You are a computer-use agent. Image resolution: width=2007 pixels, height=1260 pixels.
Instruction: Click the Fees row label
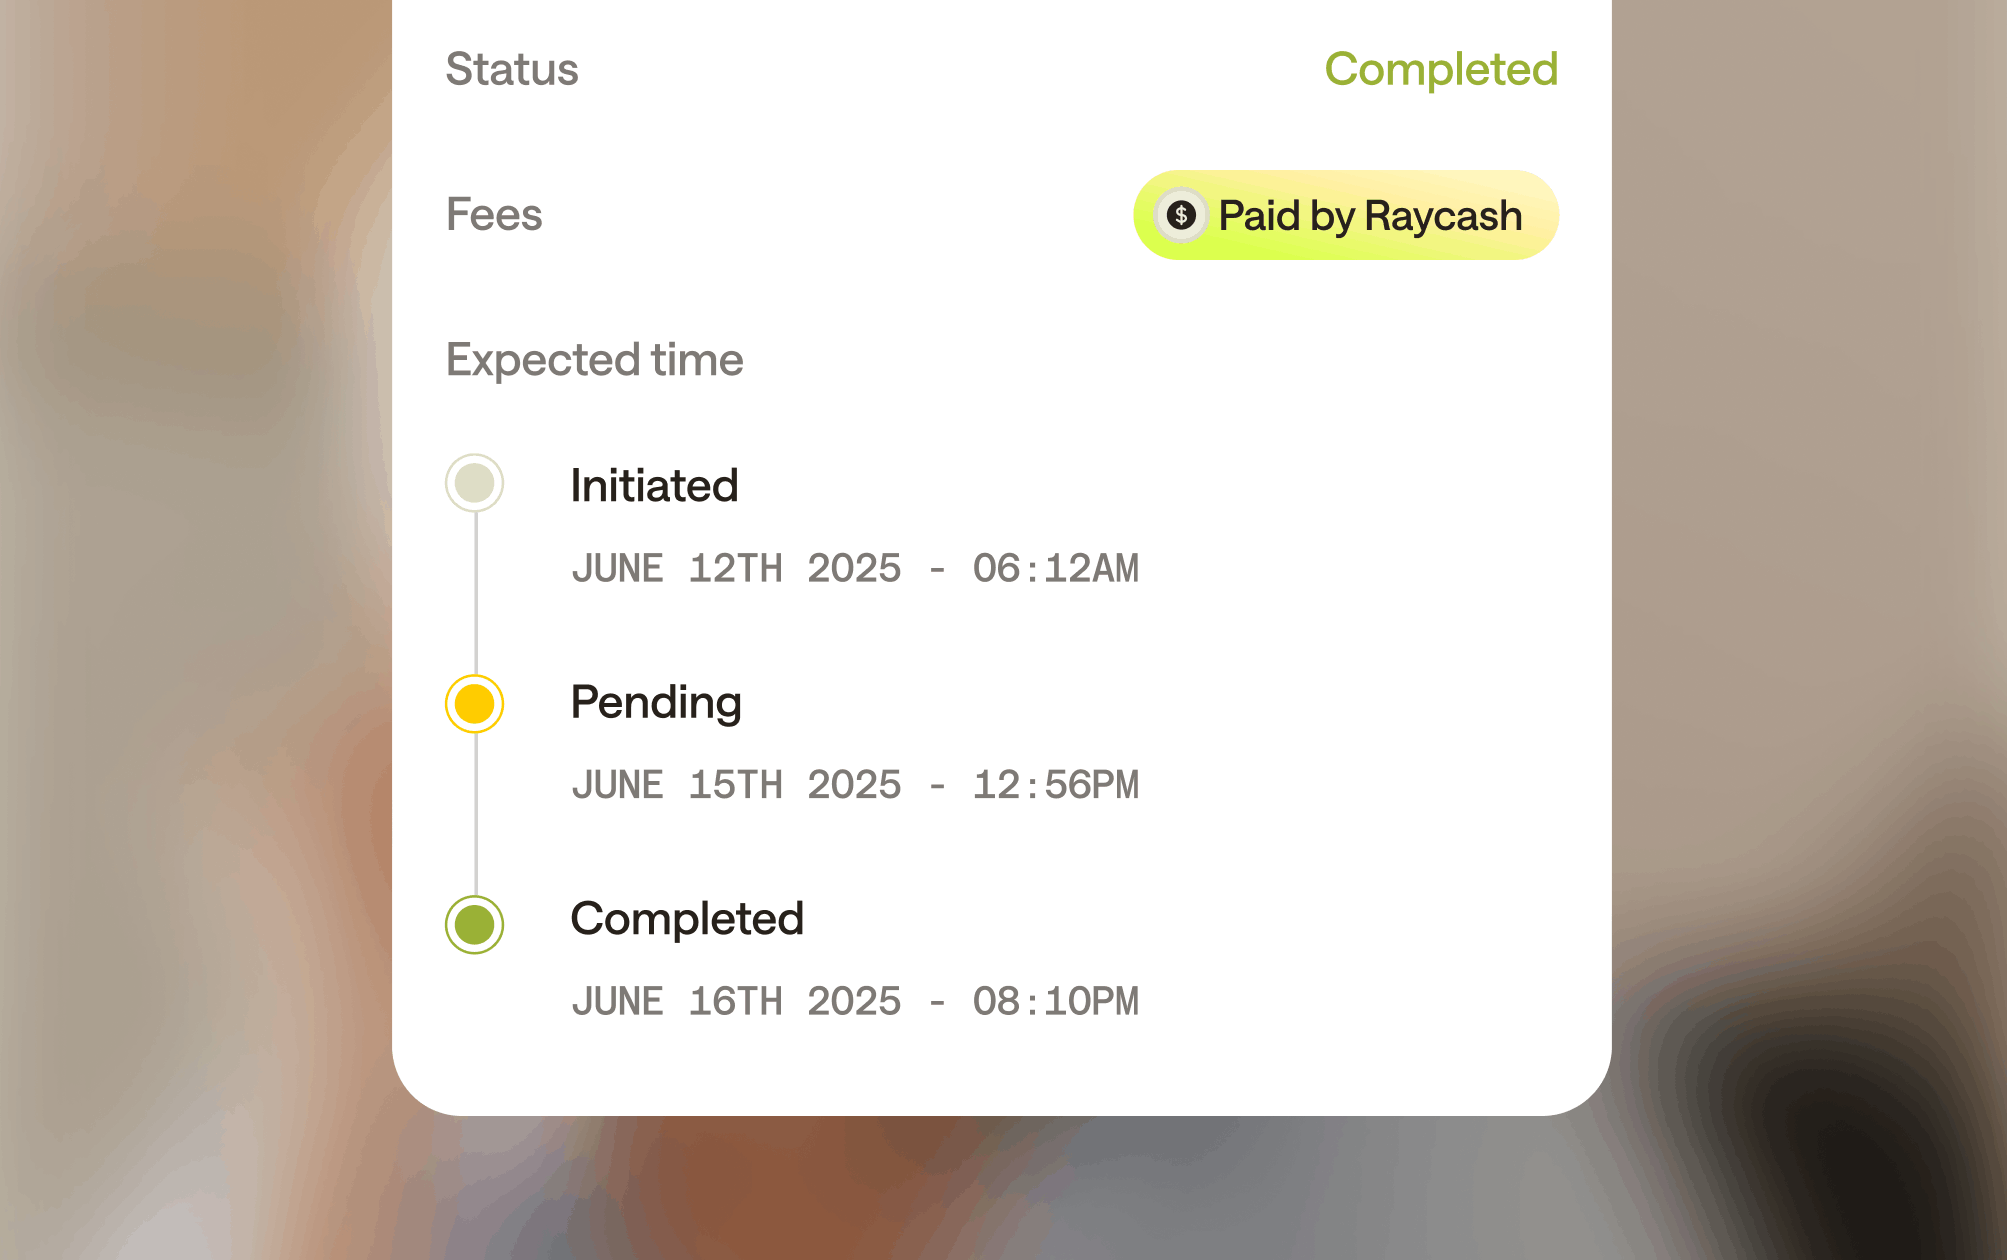494,215
